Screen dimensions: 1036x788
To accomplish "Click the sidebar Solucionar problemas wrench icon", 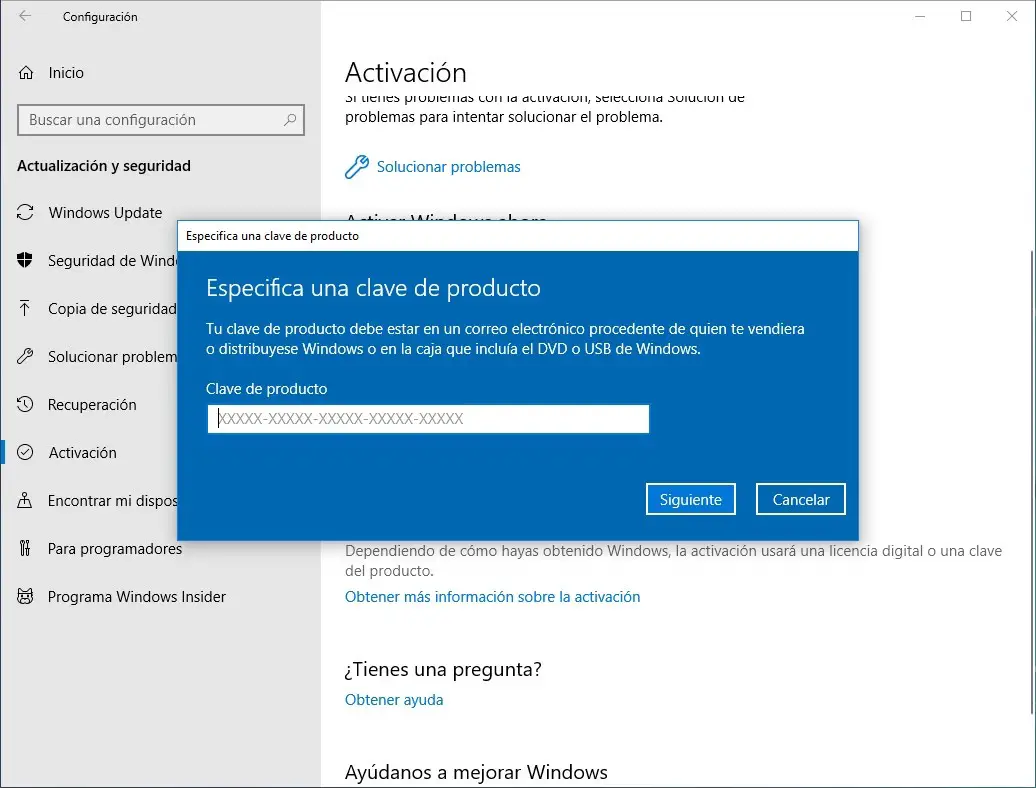I will (x=25, y=357).
